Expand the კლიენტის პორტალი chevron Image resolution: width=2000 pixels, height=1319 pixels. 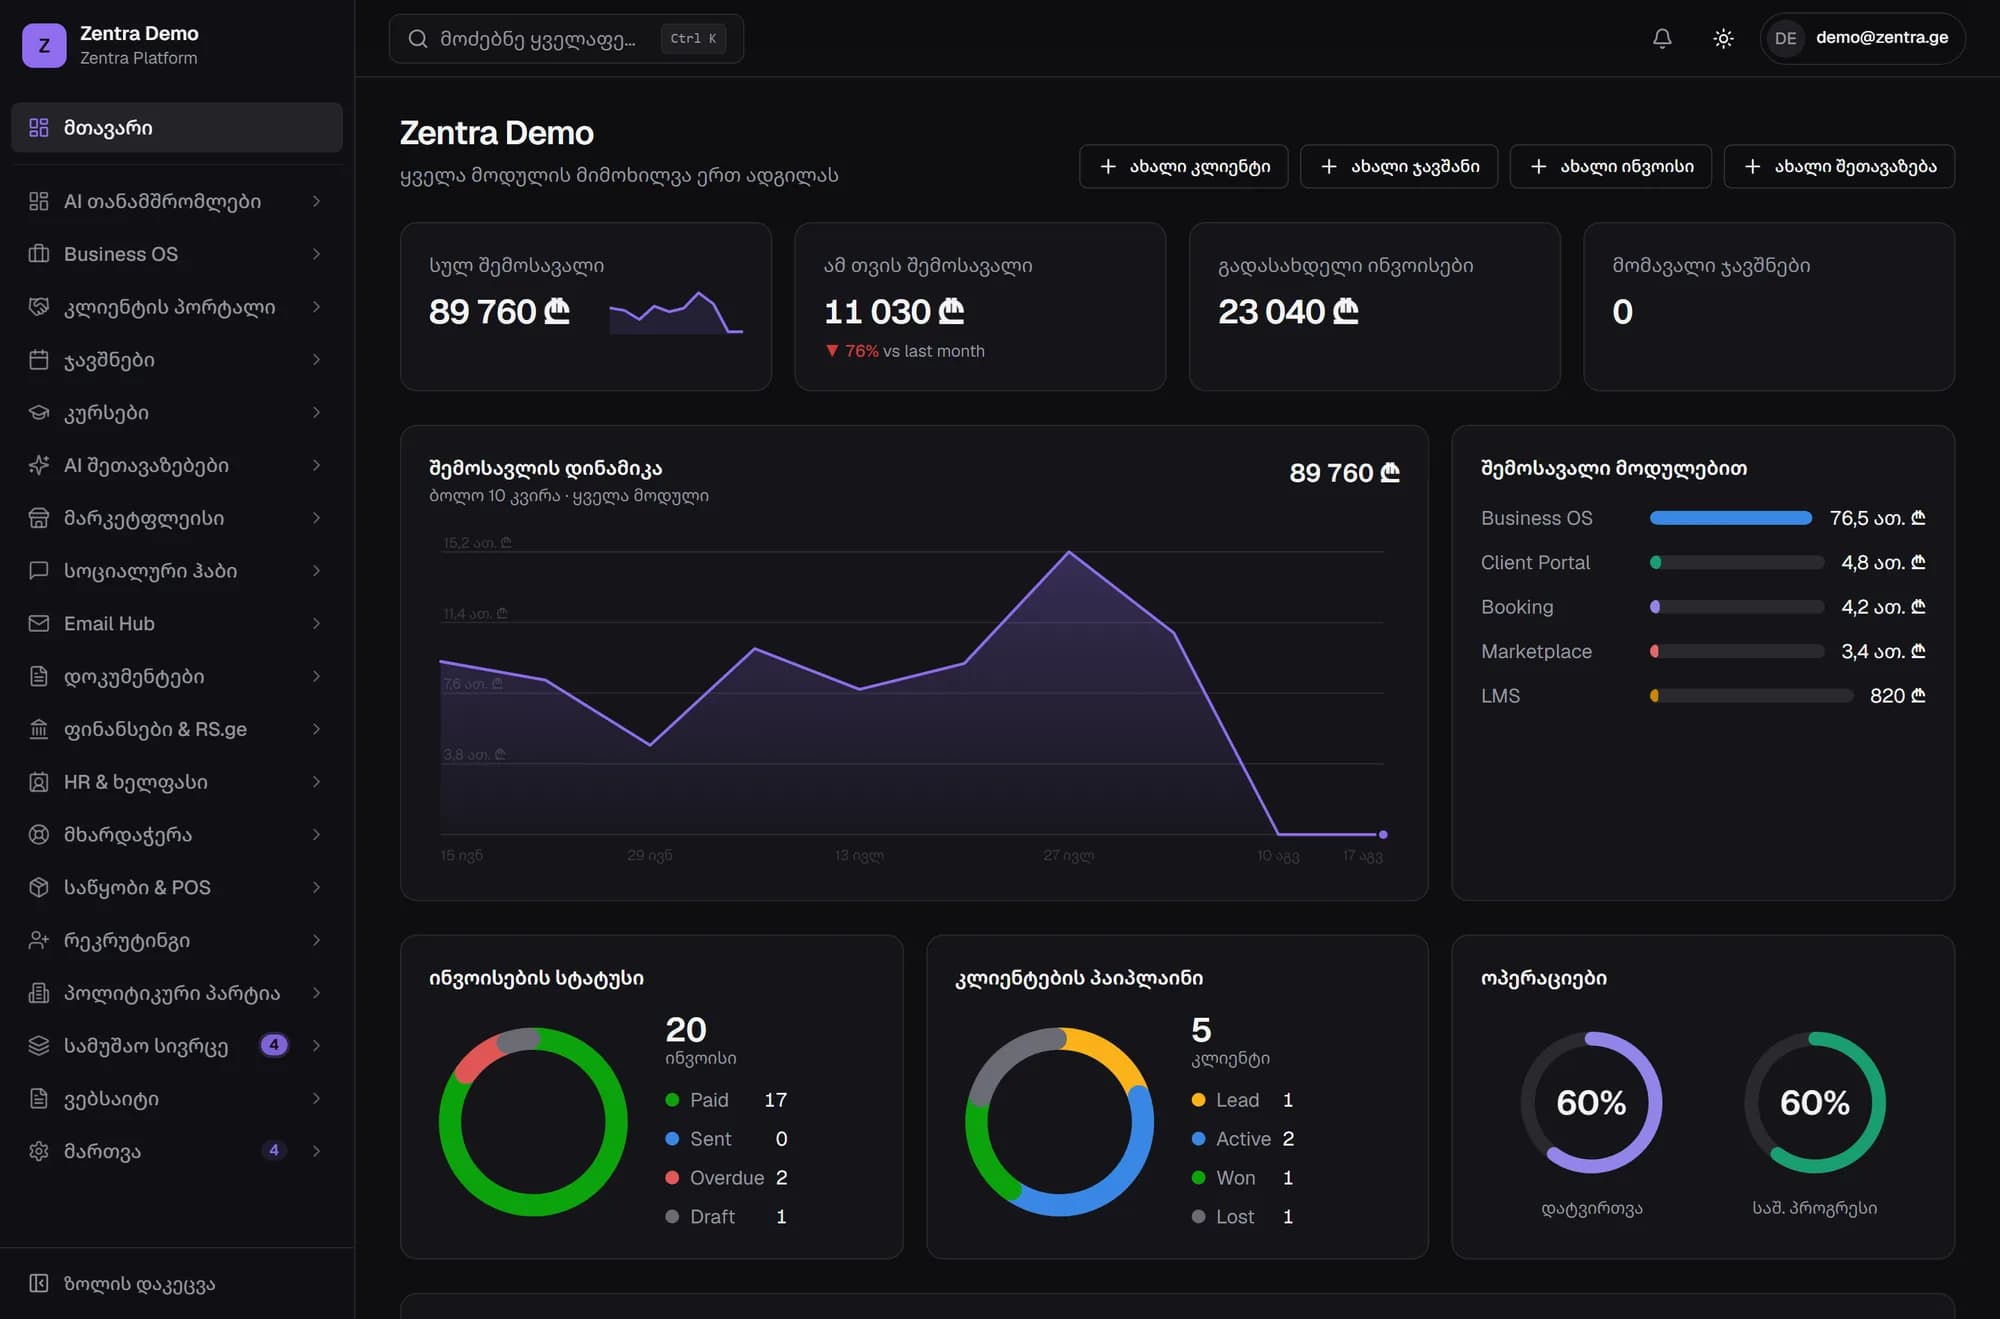coord(316,307)
